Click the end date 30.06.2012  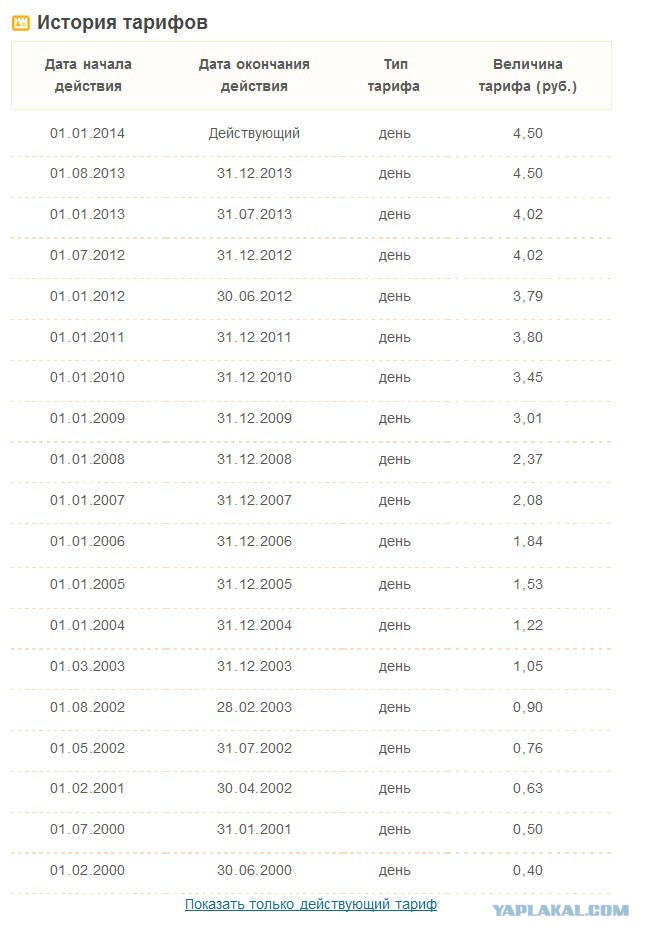pyautogui.click(x=254, y=296)
